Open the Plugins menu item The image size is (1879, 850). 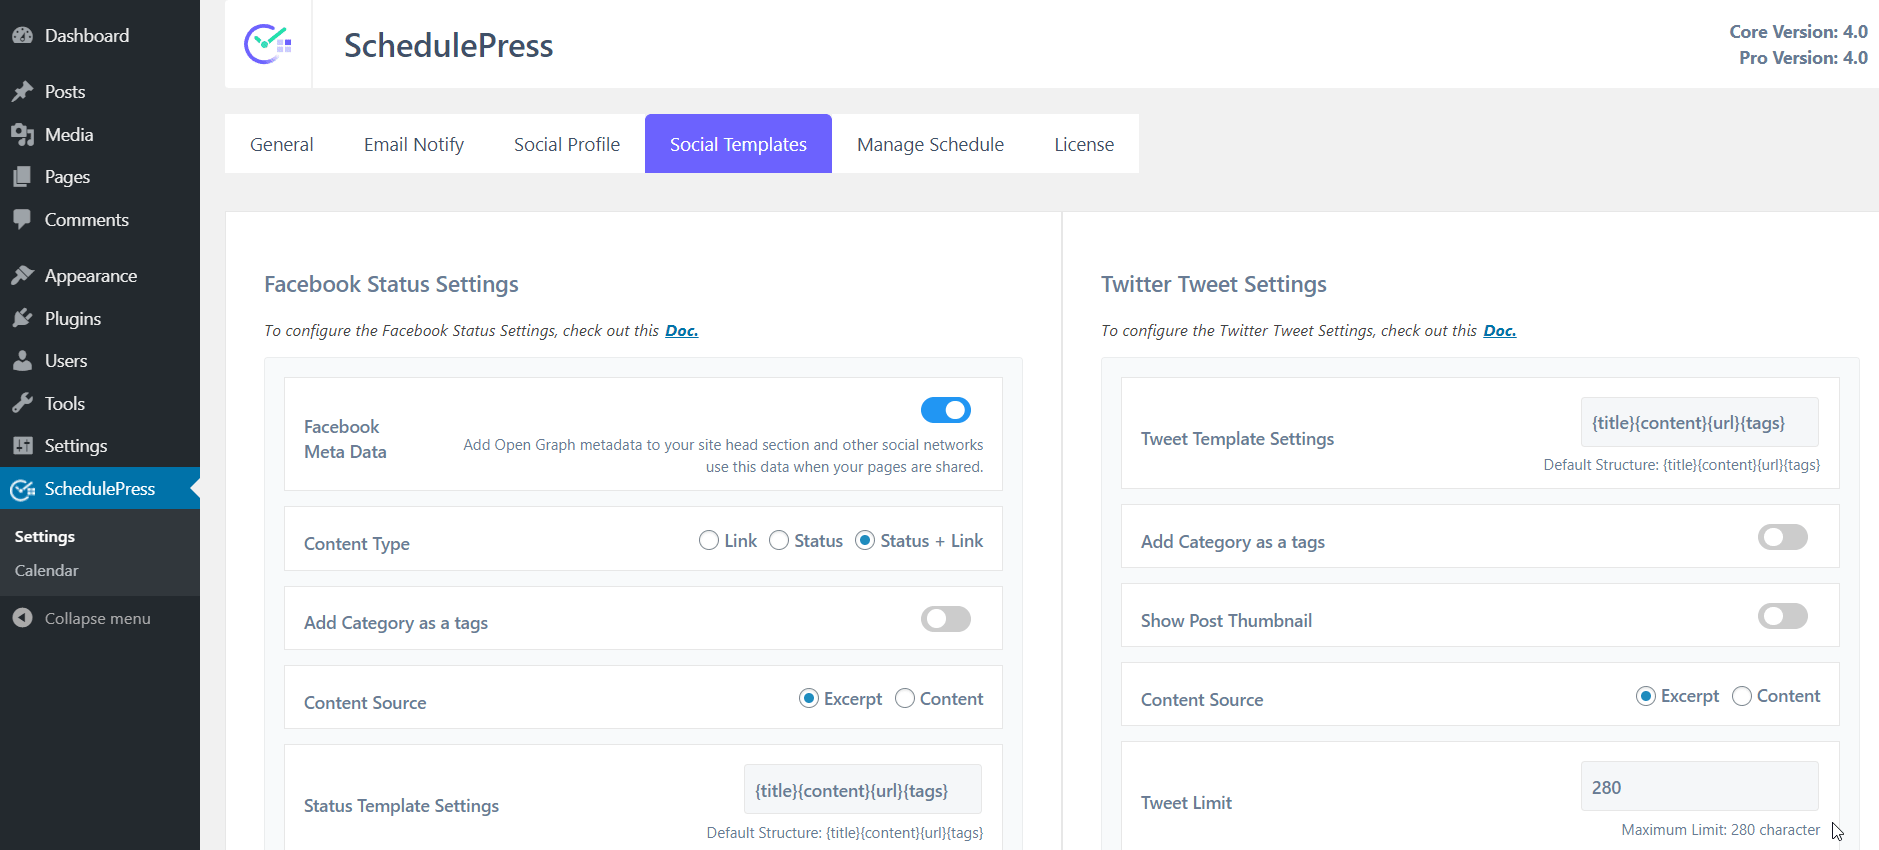coord(100,319)
